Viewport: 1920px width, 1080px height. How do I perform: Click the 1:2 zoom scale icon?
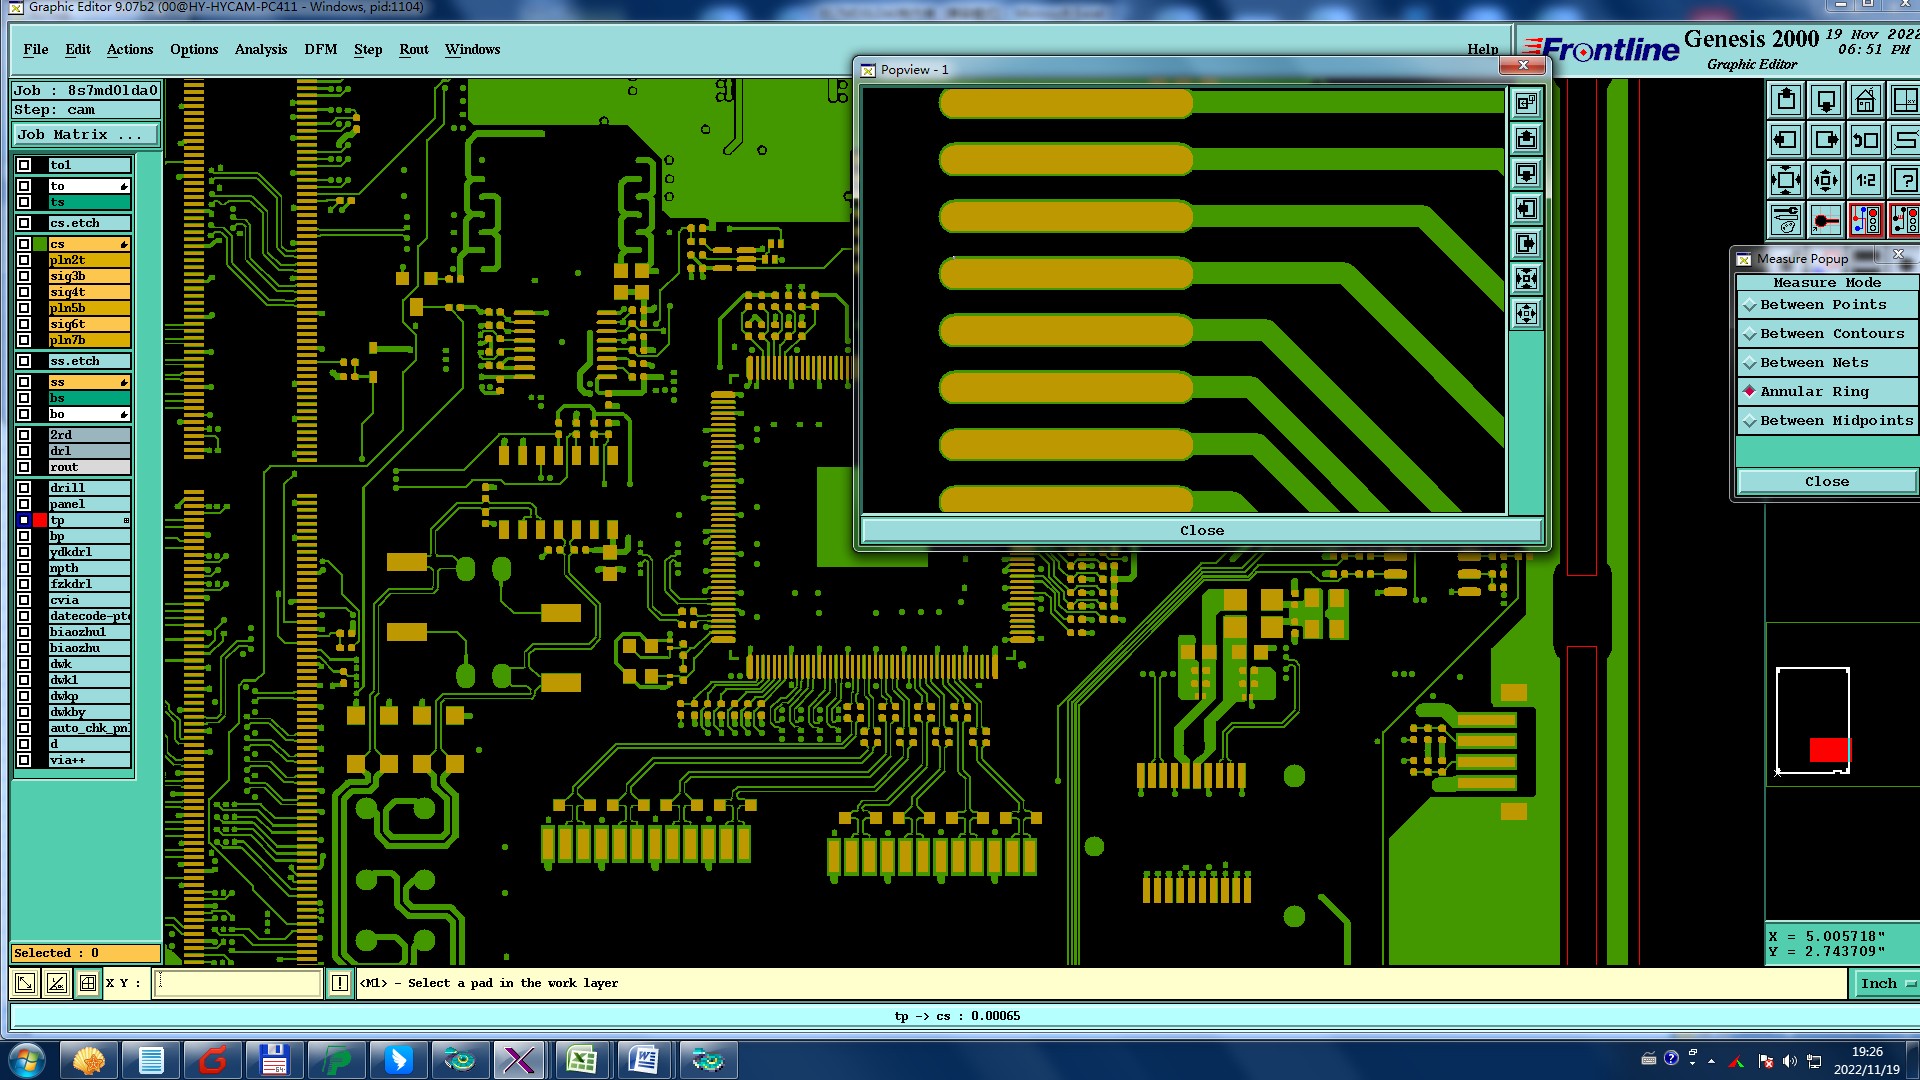pos(1865,181)
